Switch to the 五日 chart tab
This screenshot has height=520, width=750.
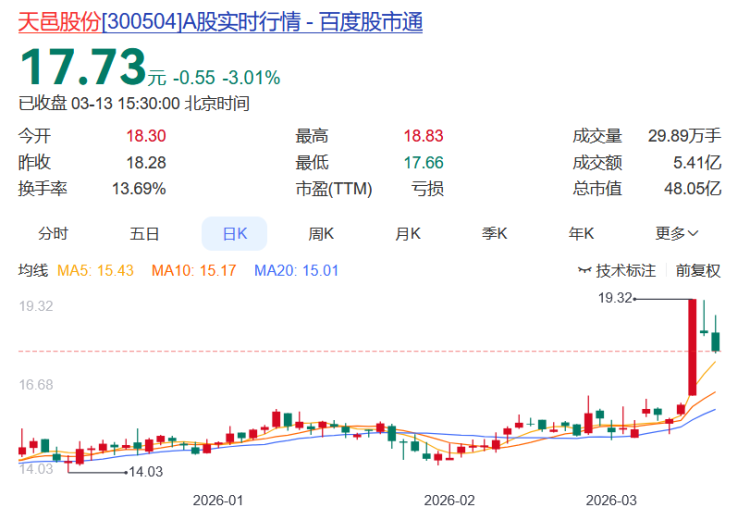(144, 234)
